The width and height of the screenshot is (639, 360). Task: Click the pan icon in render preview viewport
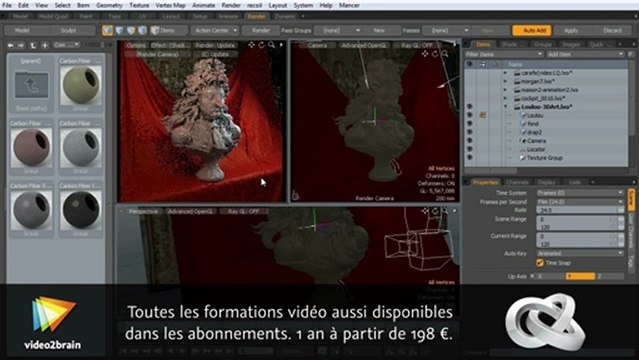[251, 45]
